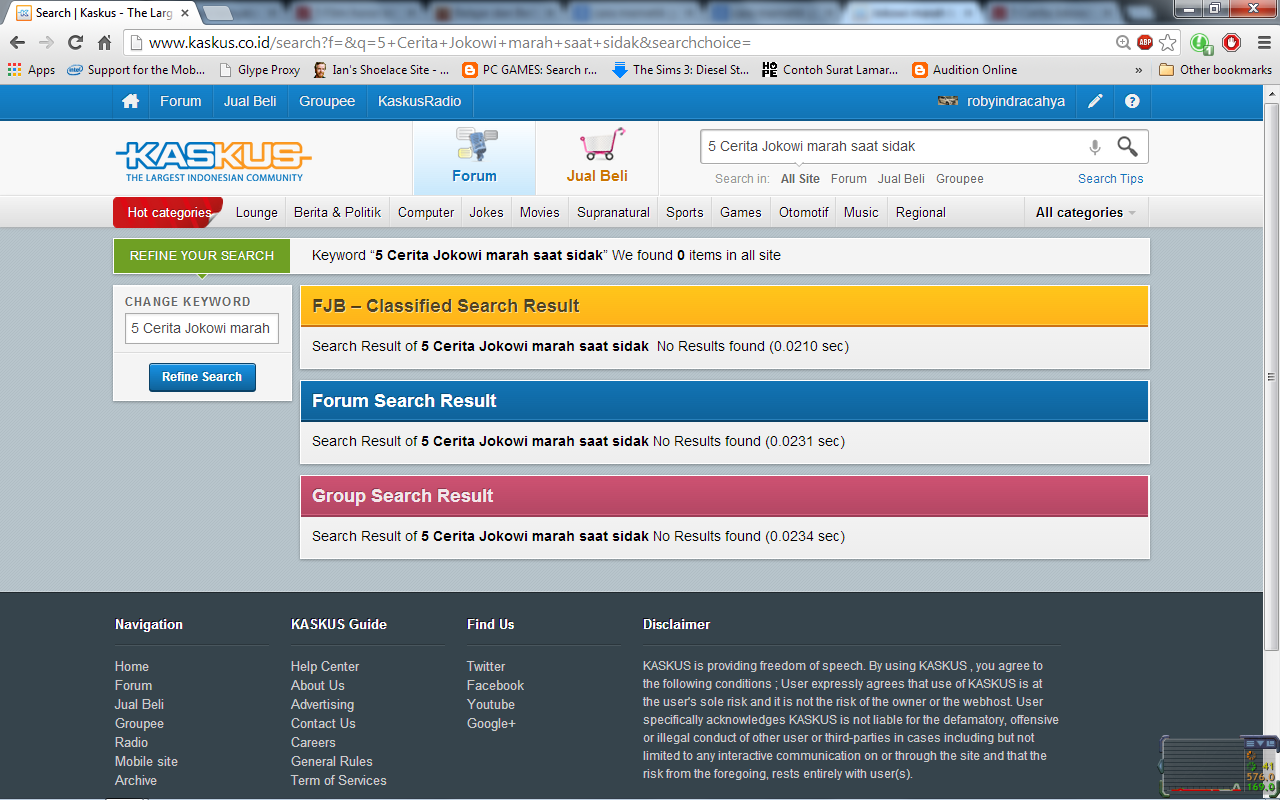Click Refine Your Search green header
The width and height of the screenshot is (1280, 800).
(201, 256)
